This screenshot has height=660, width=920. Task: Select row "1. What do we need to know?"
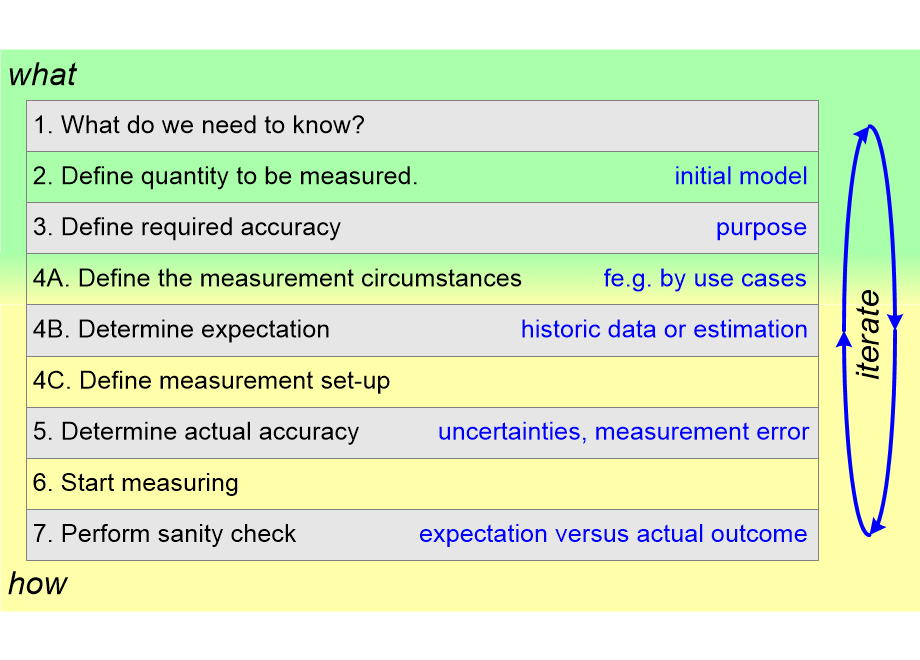(x=198, y=126)
